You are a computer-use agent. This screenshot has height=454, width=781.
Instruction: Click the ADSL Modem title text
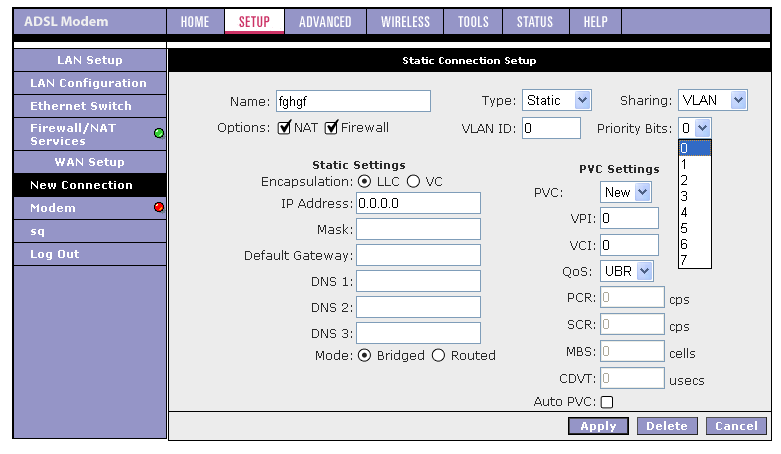pyautogui.click(x=66, y=21)
